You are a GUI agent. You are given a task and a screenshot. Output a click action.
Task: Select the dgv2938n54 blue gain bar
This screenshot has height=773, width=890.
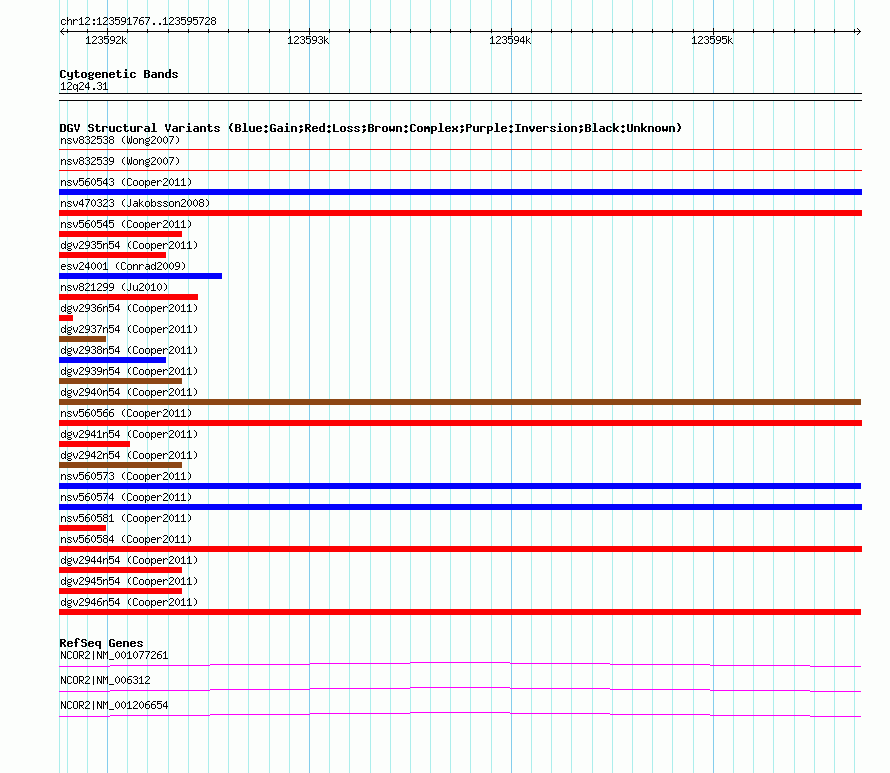[x=112, y=360]
